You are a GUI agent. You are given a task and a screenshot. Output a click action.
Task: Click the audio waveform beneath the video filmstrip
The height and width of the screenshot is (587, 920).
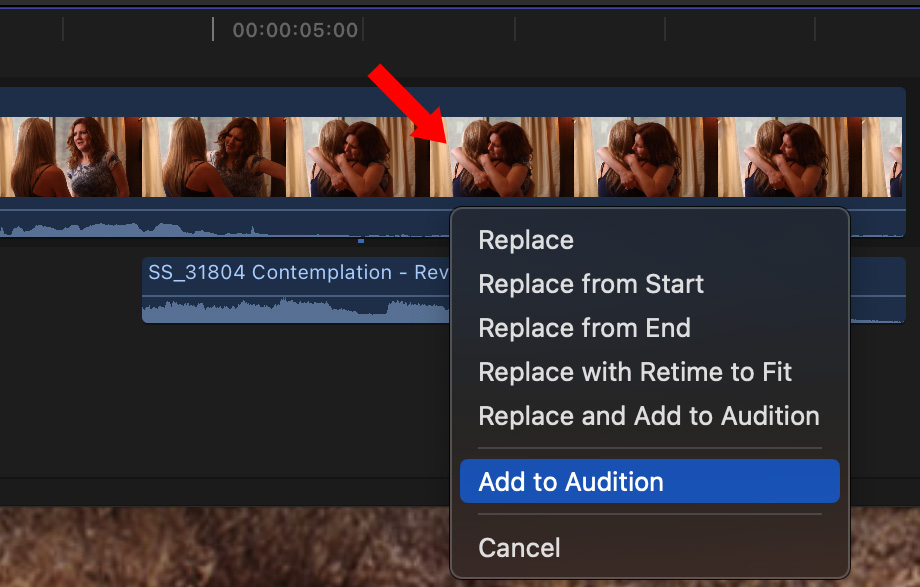(x=223, y=227)
